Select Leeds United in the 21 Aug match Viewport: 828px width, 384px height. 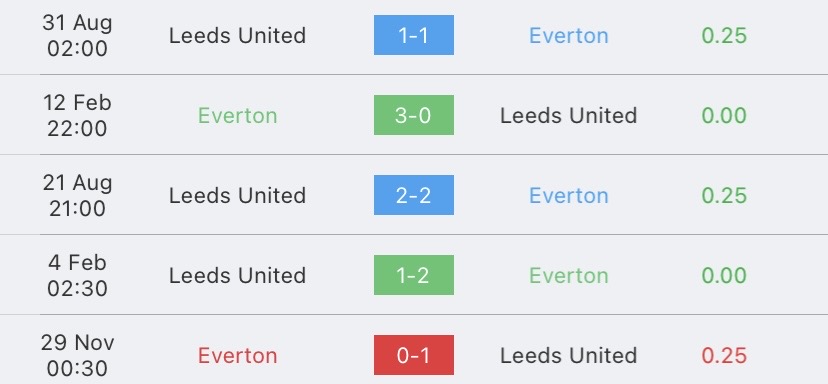tap(237, 195)
